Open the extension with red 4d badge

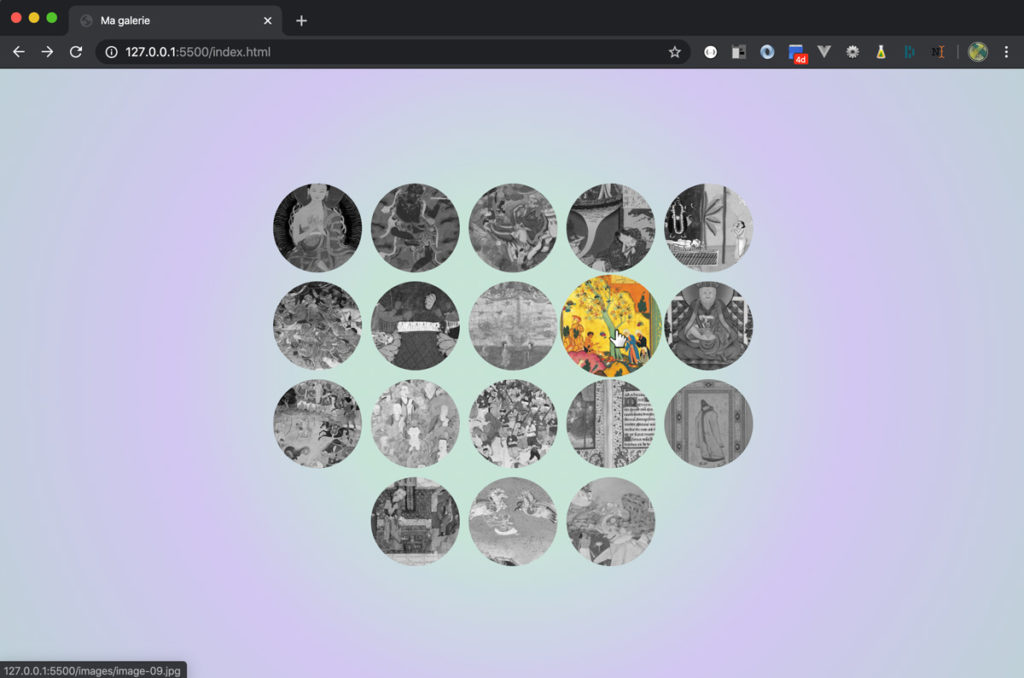point(797,53)
